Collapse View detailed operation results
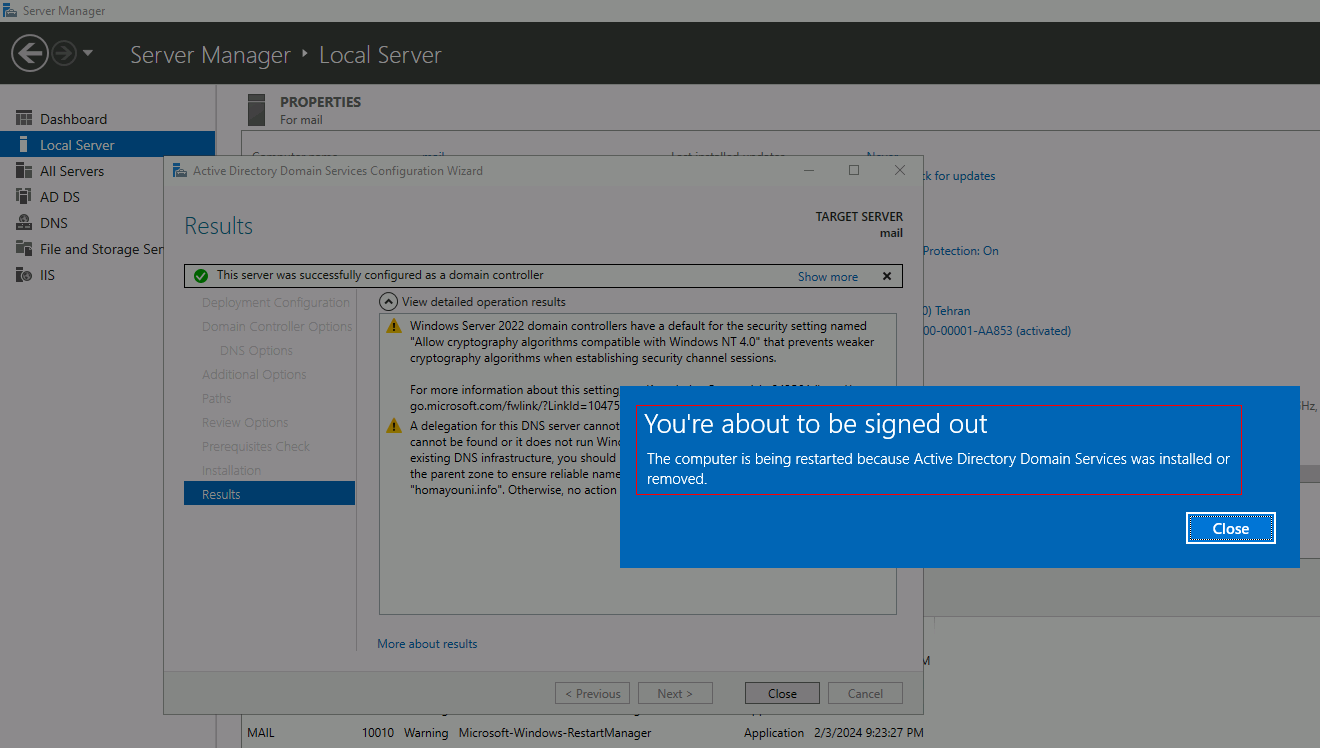1320x748 pixels. coord(389,301)
